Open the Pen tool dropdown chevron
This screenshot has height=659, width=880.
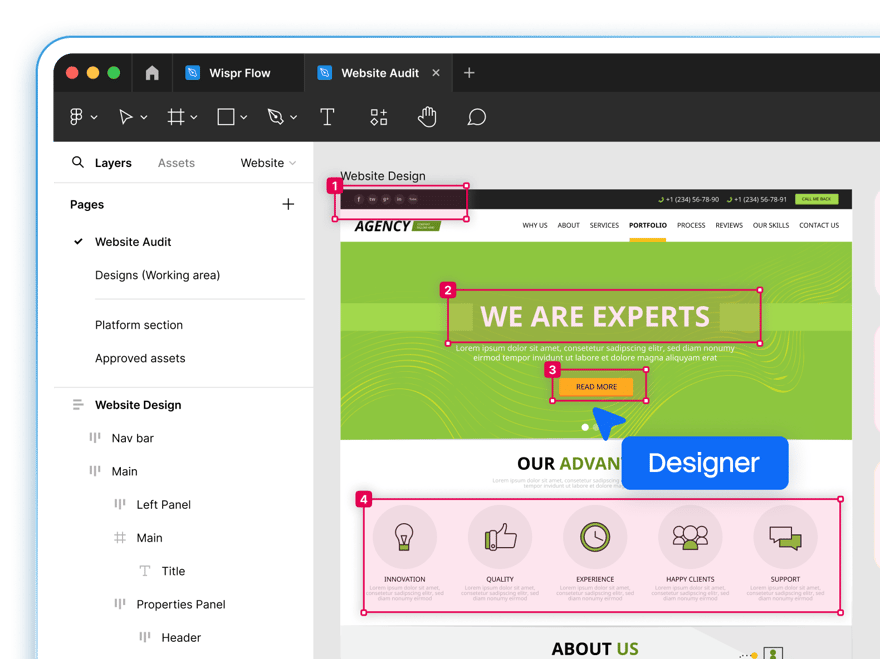click(x=294, y=117)
